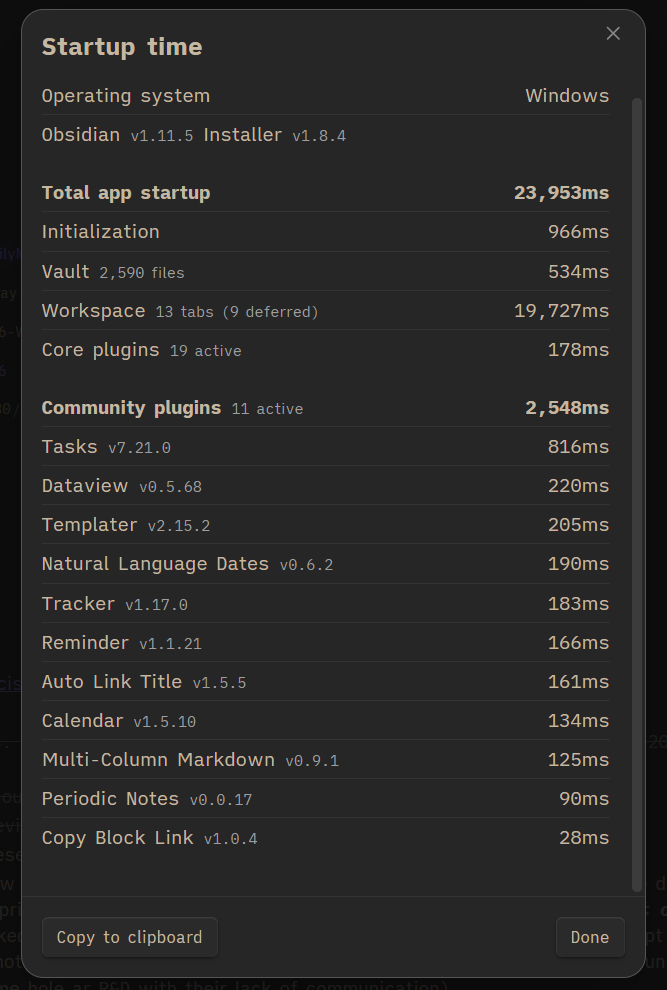Select the Natural Language Dates plugin row
This screenshot has height=990, width=667.
(325, 564)
